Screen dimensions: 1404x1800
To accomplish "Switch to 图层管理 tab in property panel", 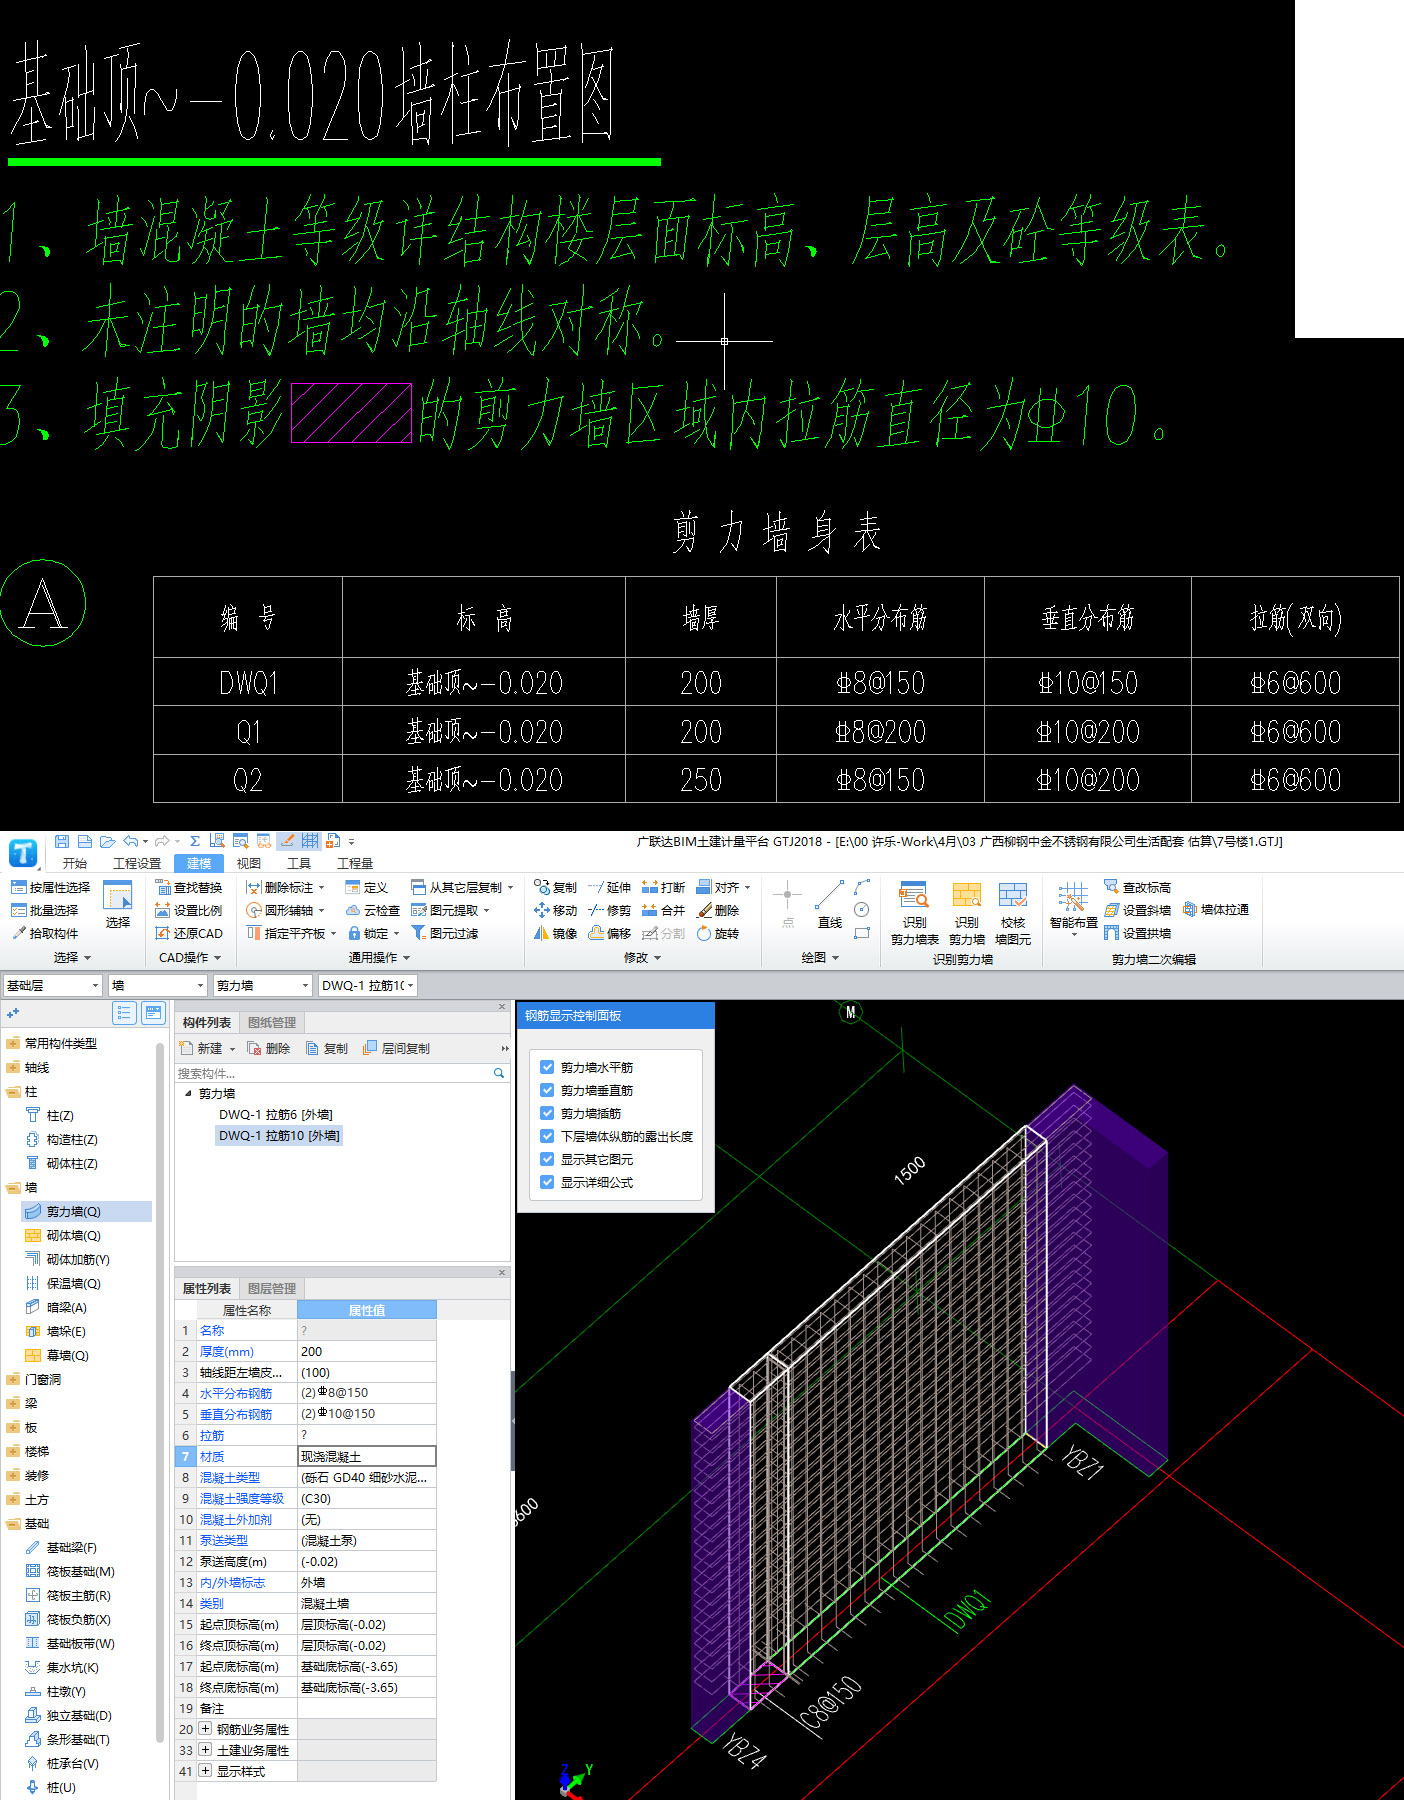I will tap(272, 1288).
